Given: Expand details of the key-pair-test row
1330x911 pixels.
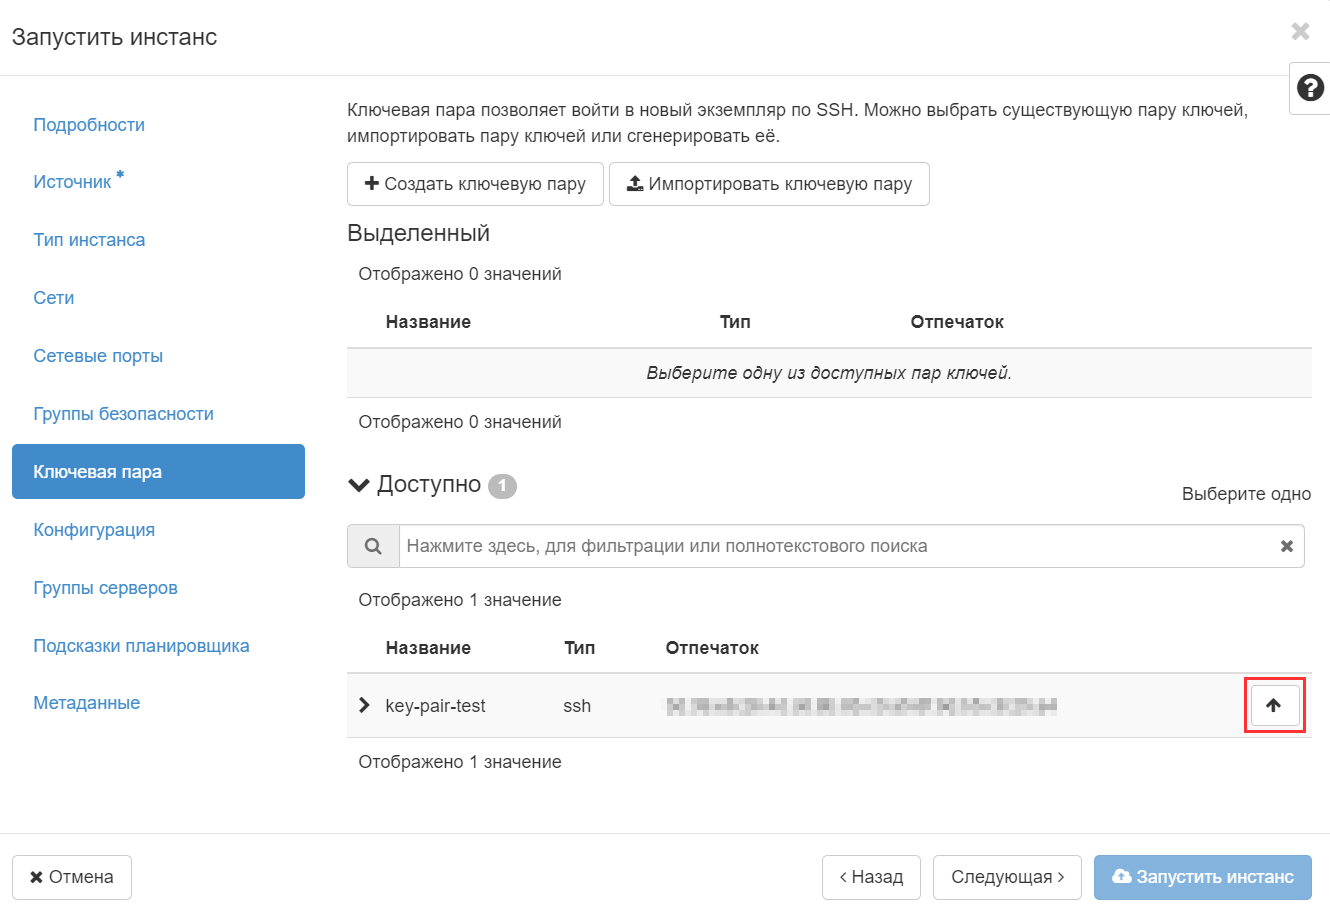Looking at the screenshot, I should (364, 705).
